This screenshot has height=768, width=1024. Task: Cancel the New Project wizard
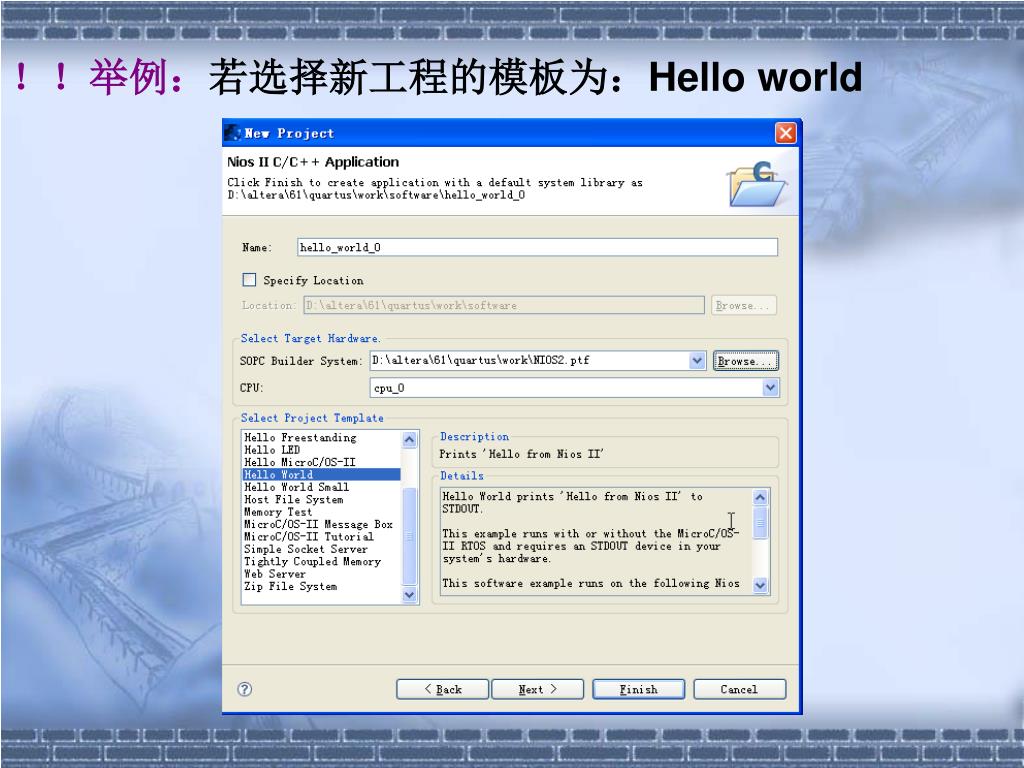pos(739,689)
